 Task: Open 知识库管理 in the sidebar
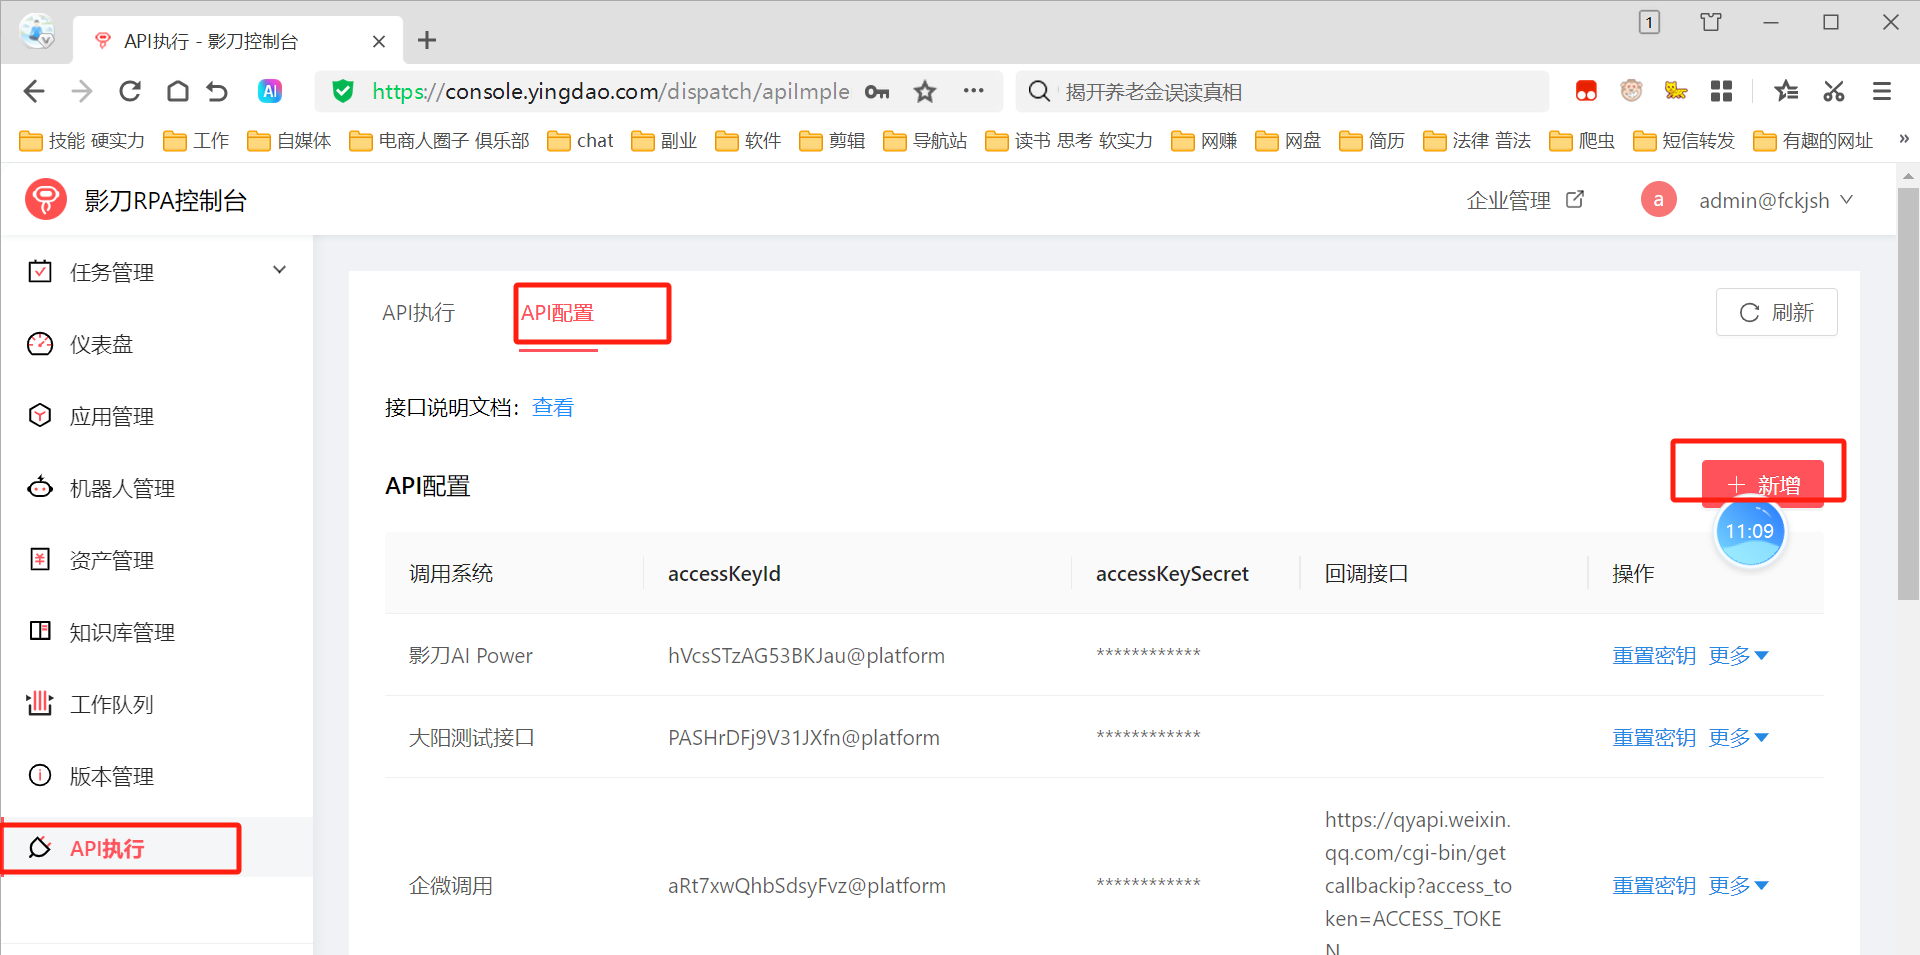[158, 632]
